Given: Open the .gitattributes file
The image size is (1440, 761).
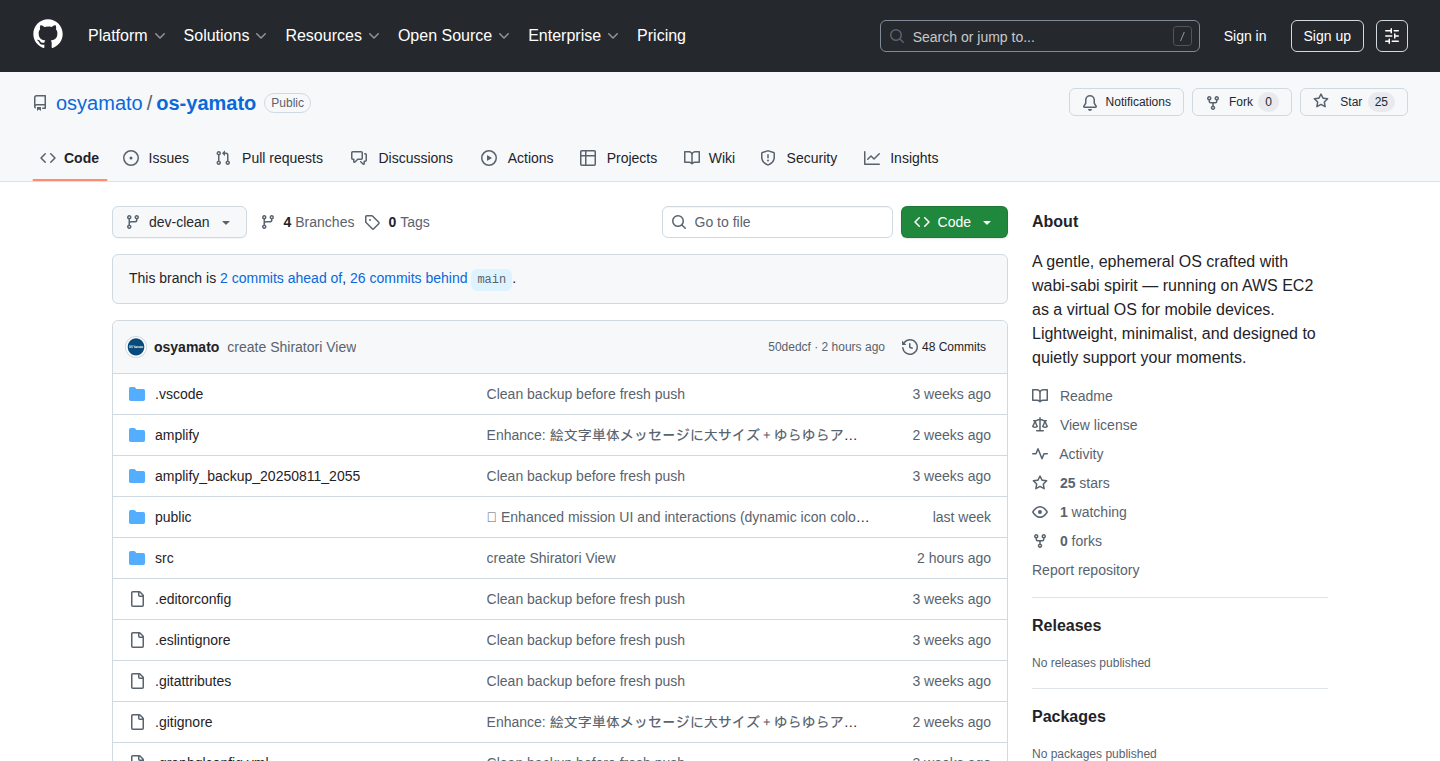Looking at the screenshot, I should tap(193, 681).
